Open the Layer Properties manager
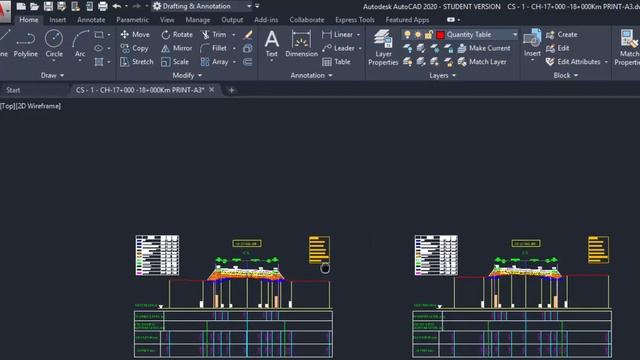The image size is (640, 360). [x=383, y=47]
